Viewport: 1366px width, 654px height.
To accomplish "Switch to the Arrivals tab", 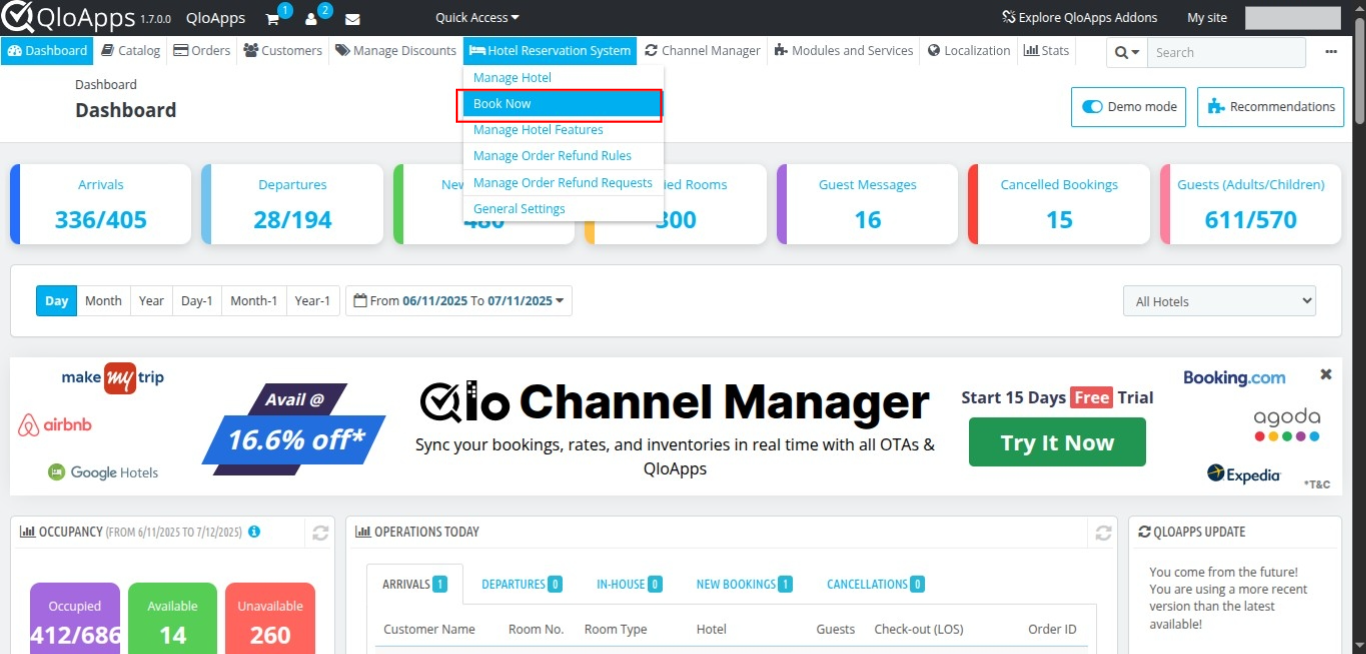I will click(415, 585).
